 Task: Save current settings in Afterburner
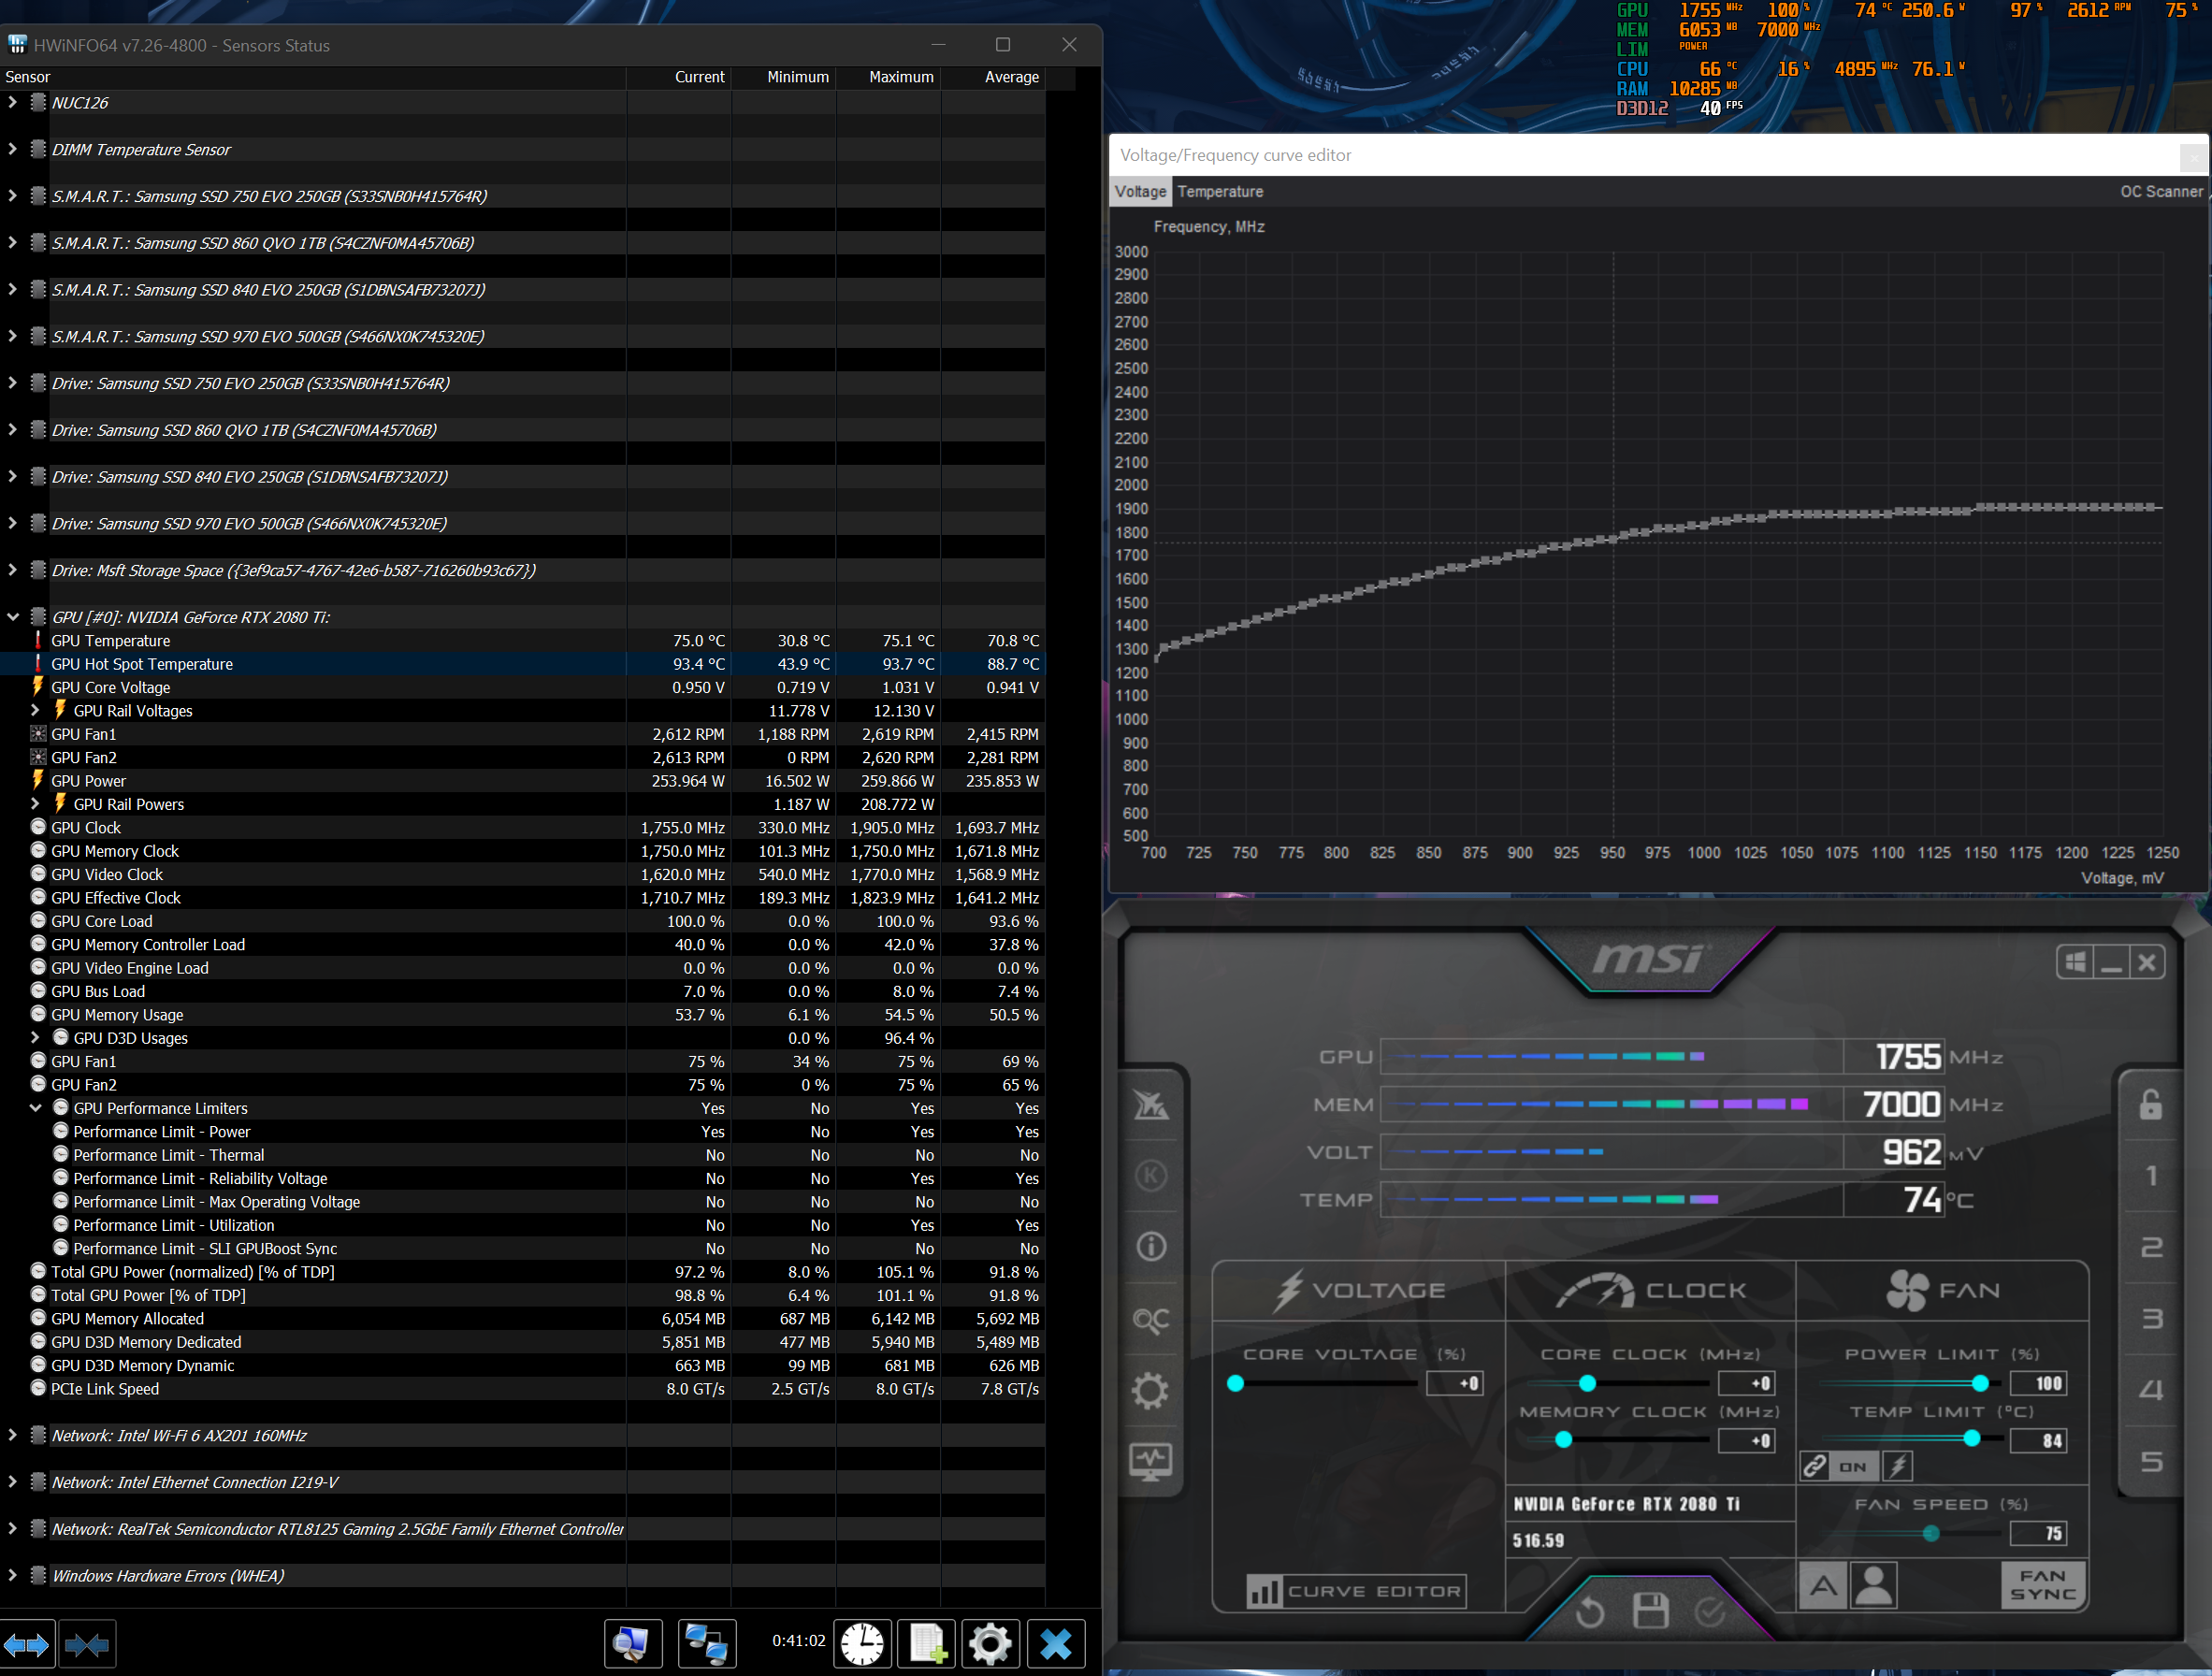(x=1651, y=1613)
